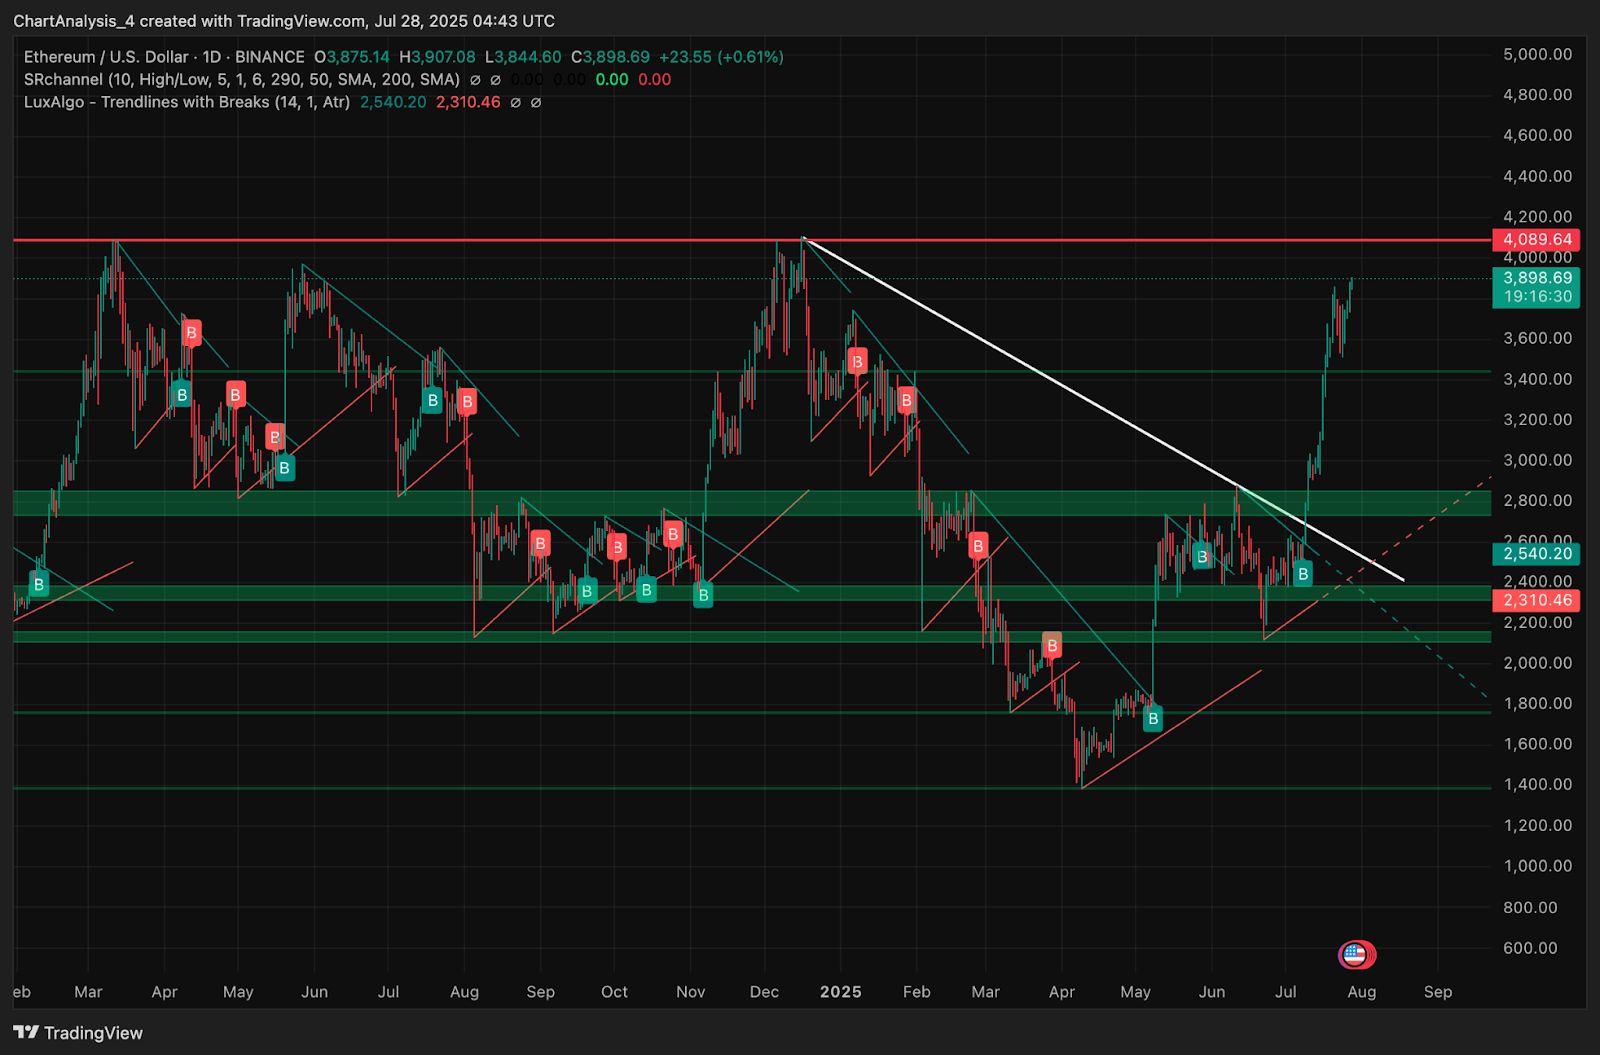Click the red B sell marker above the December peak

[x=856, y=362]
